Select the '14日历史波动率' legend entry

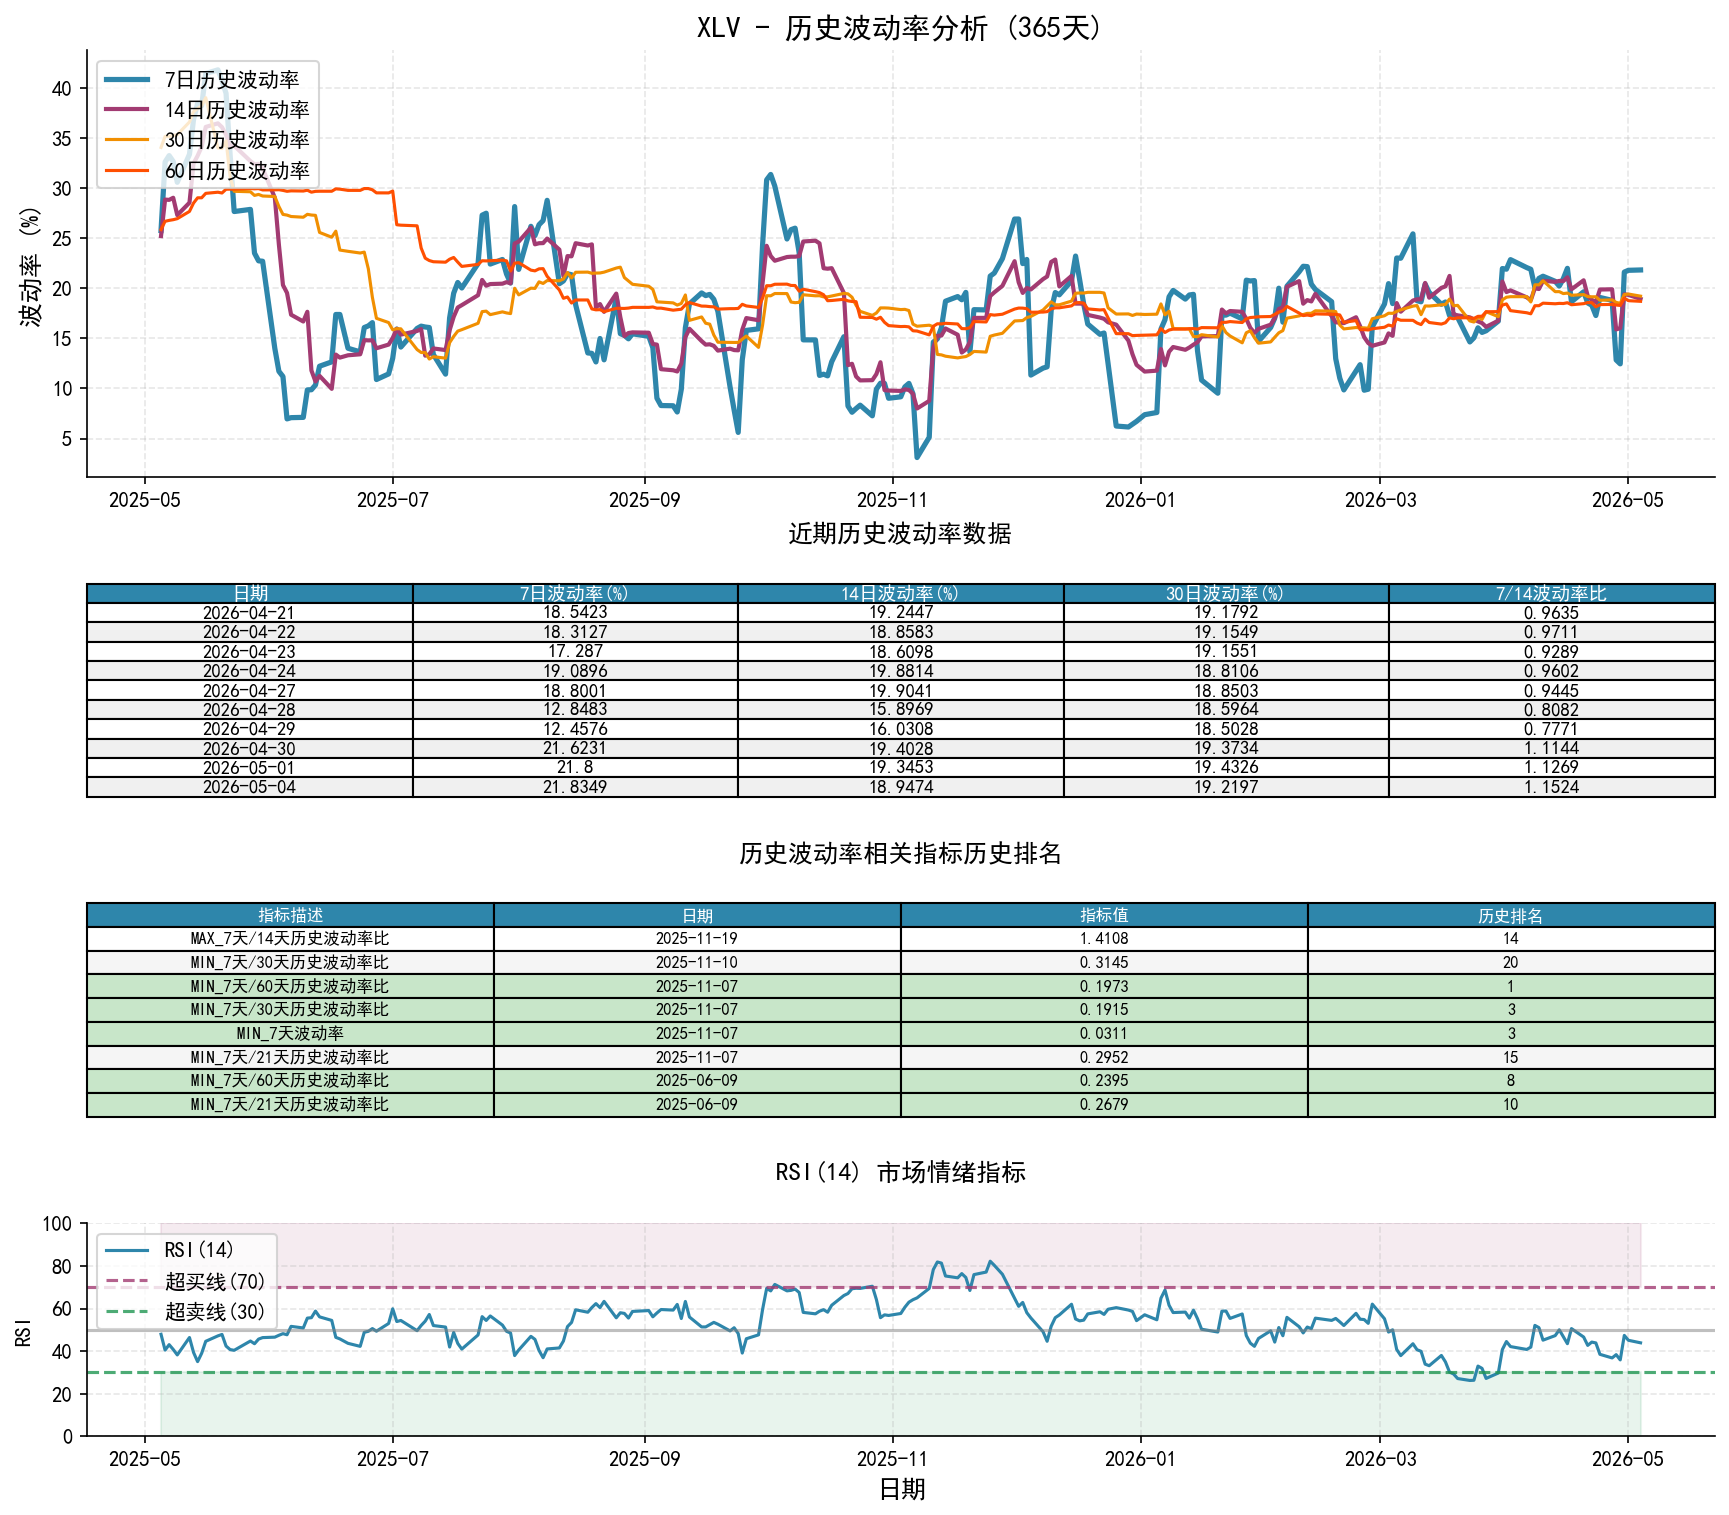coord(208,110)
